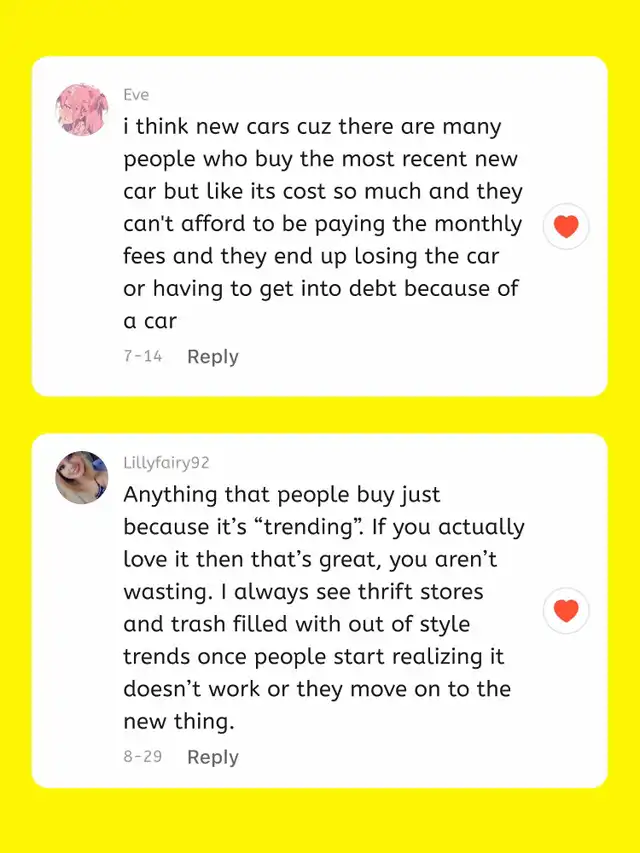Viewport: 640px width, 853px height.
Task: Click the Lillyfairy92 username
Action: pyautogui.click(x=166, y=463)
